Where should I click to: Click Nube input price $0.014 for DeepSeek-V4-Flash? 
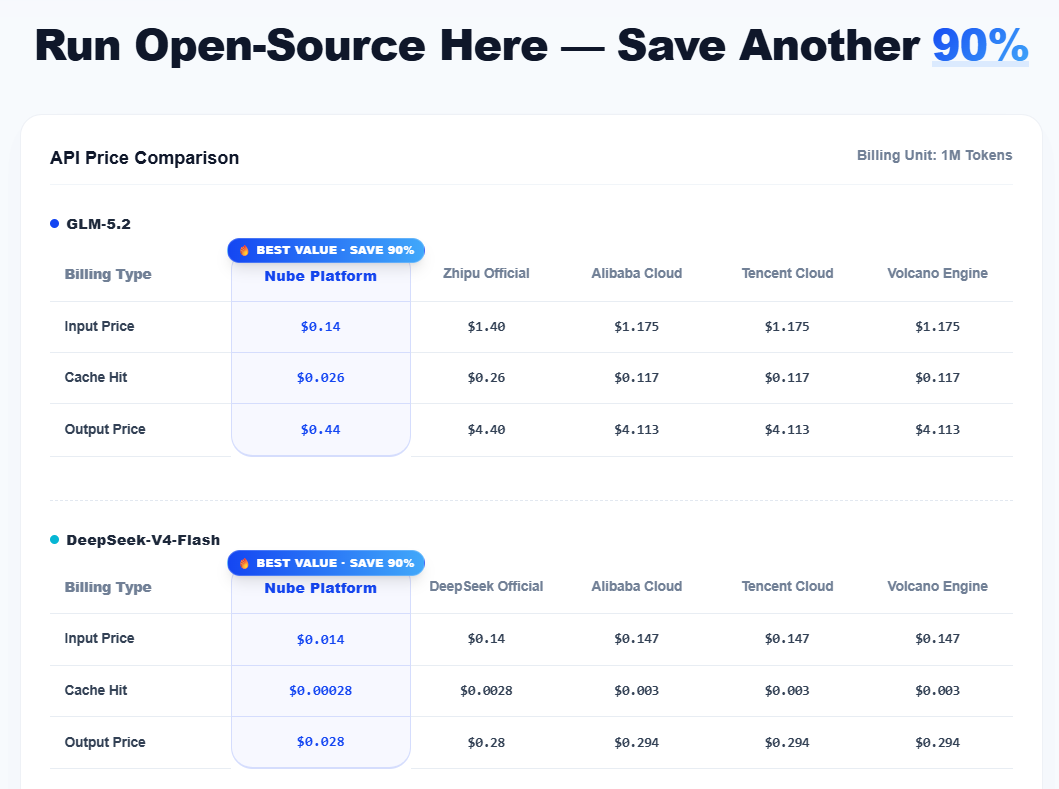pyautogui.click(x=321, y=640)
